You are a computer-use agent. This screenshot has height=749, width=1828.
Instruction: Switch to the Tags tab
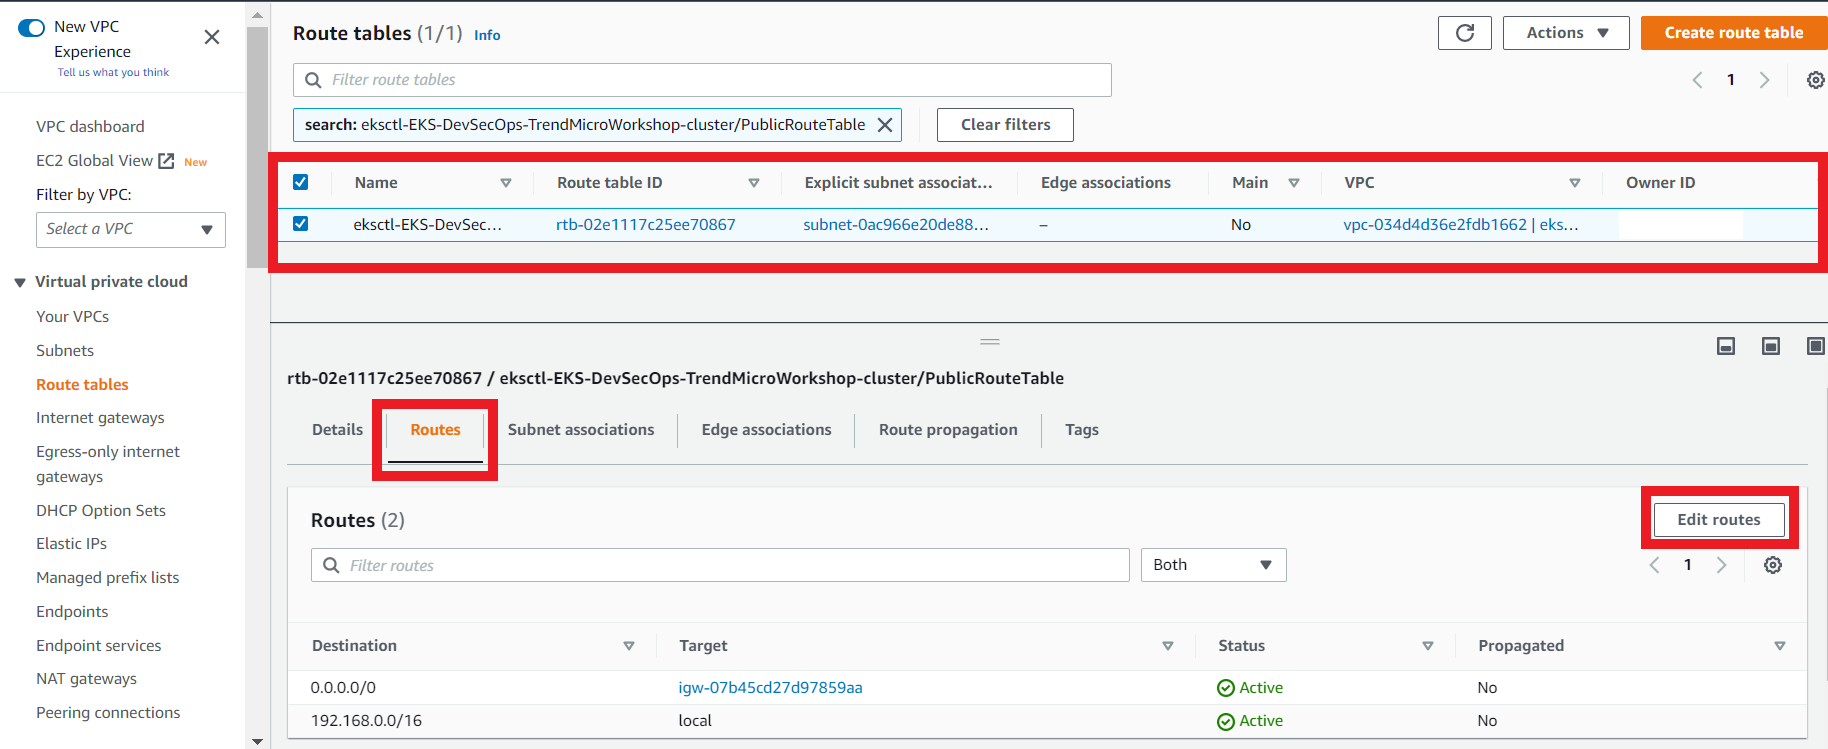point(1082,429)
